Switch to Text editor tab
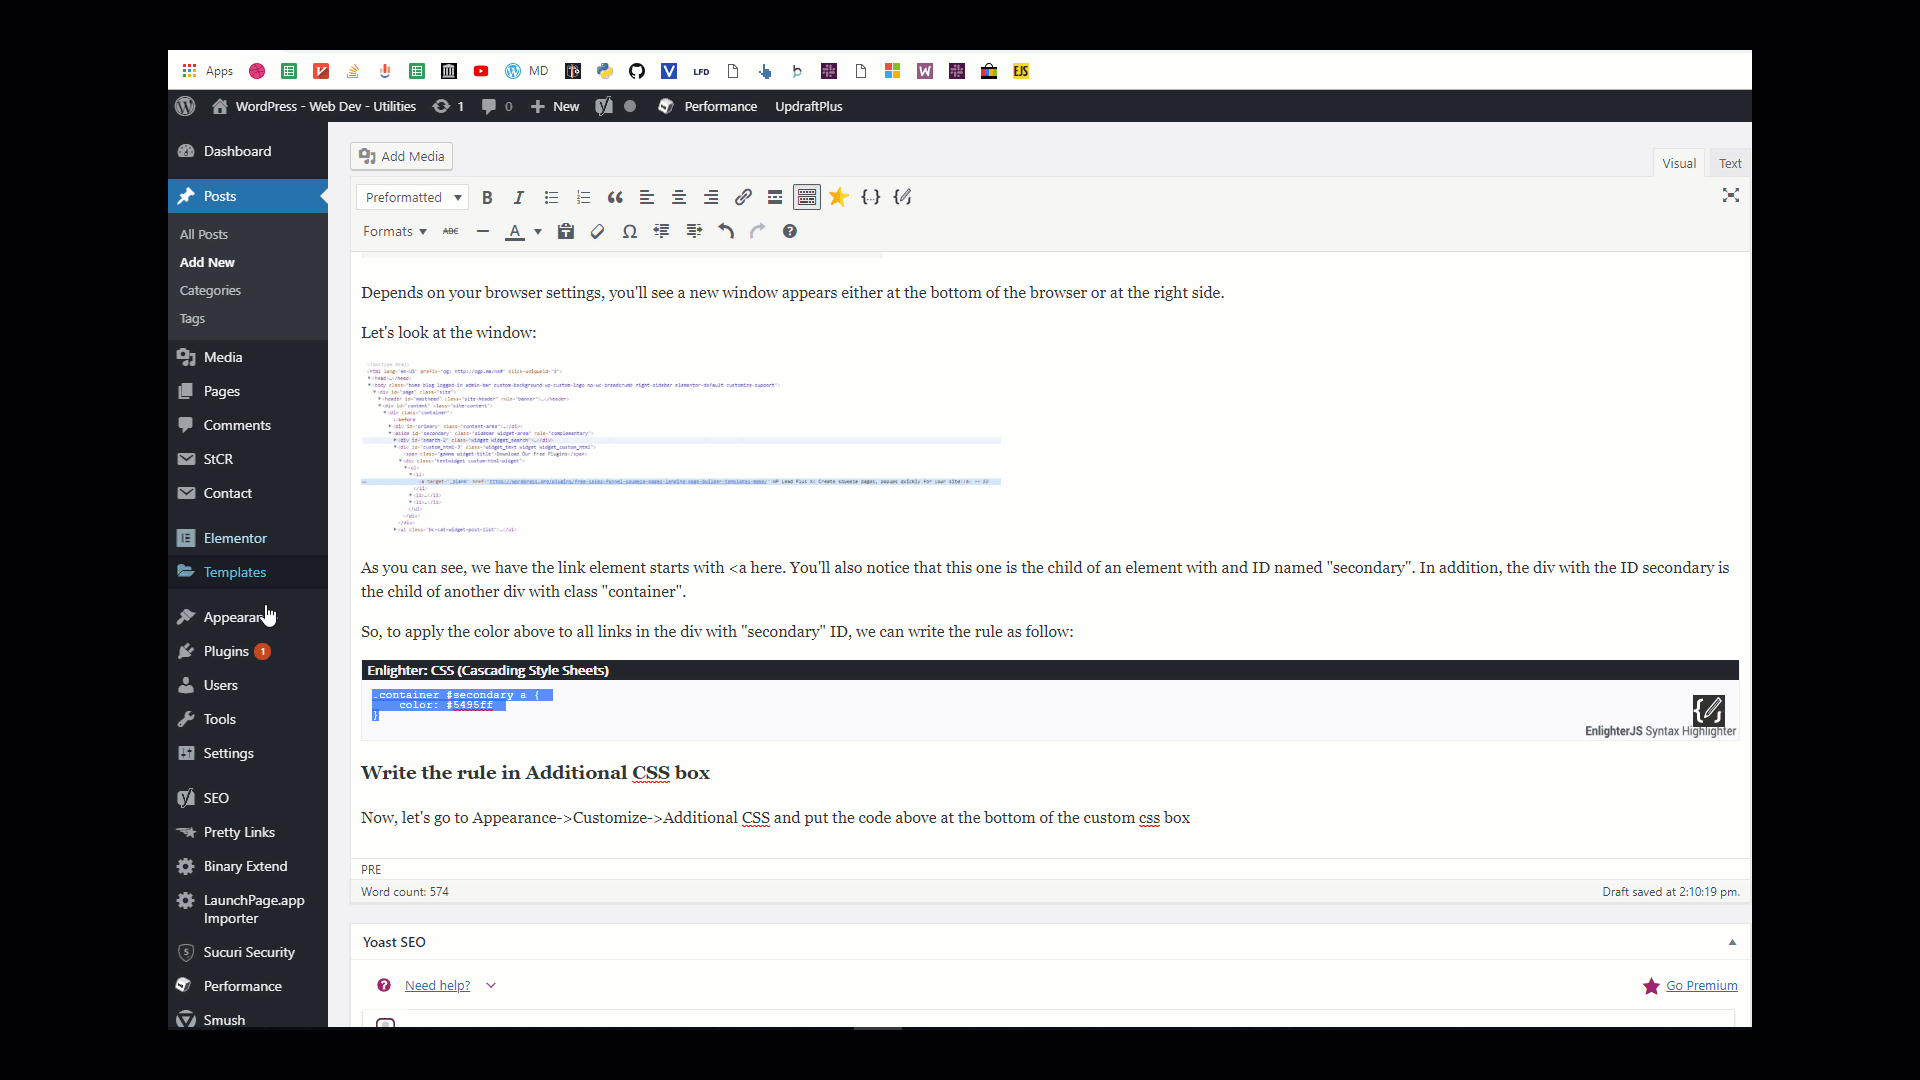1920x1080 pixels. [x=1729, y=162]
